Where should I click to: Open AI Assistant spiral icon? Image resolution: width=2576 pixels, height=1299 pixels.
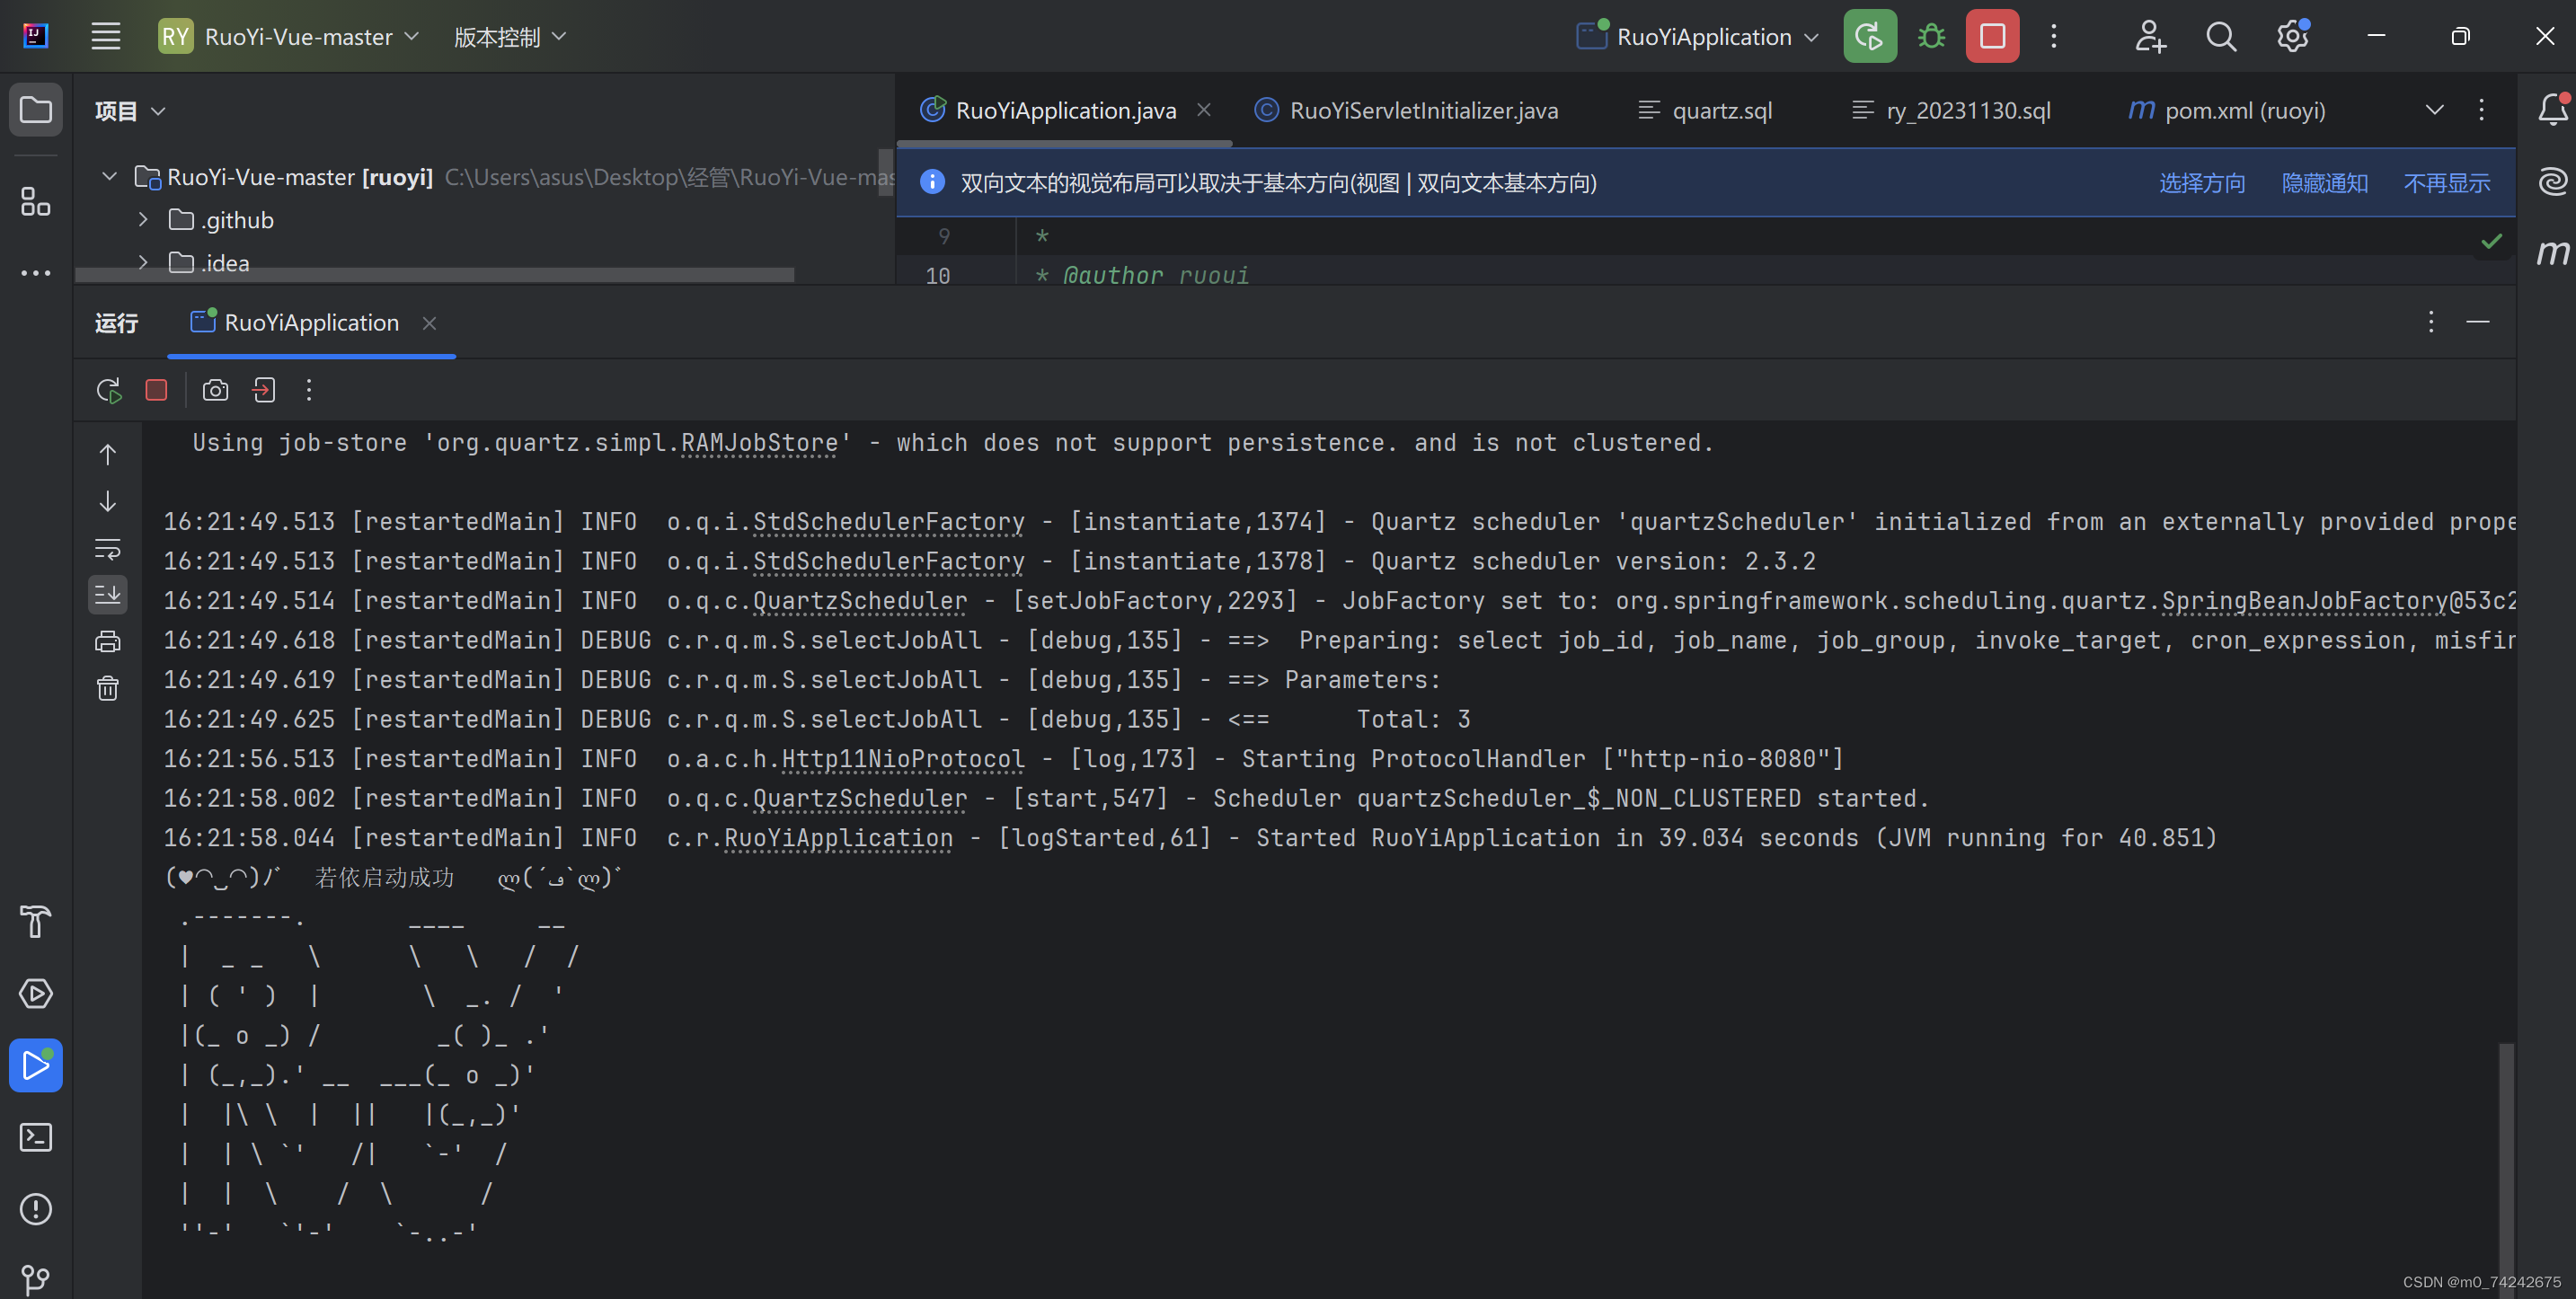pyautogui.click(x=2553, y=181)
